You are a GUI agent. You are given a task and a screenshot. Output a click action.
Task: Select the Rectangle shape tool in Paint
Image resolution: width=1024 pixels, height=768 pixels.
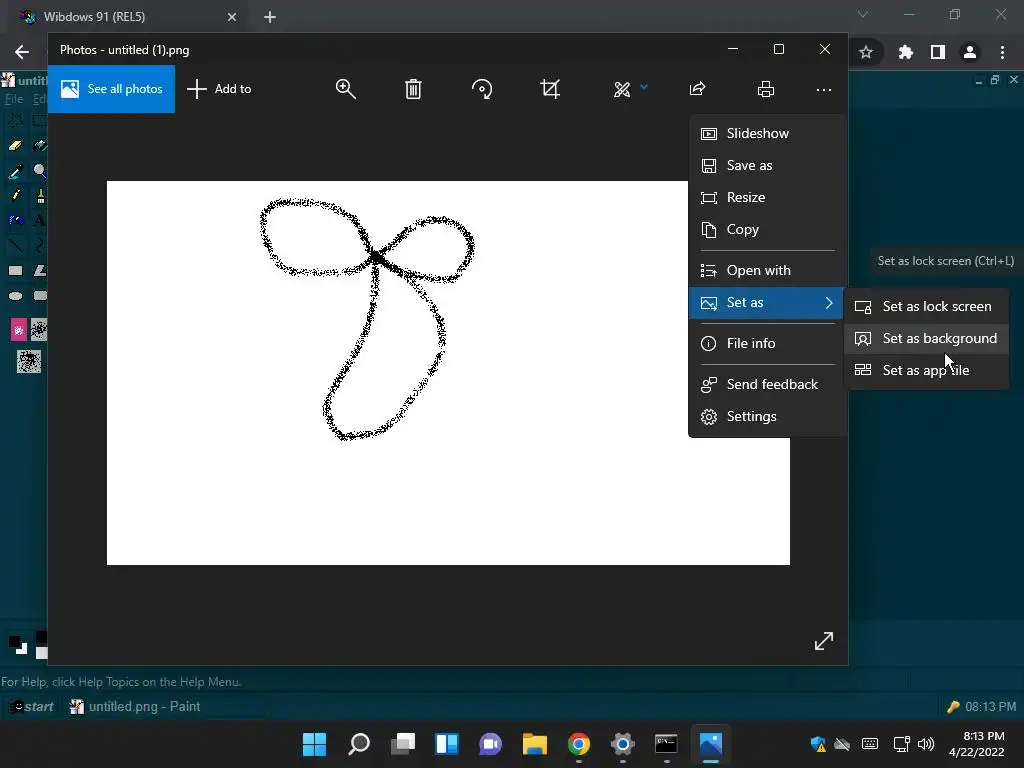tap(15, 270)
